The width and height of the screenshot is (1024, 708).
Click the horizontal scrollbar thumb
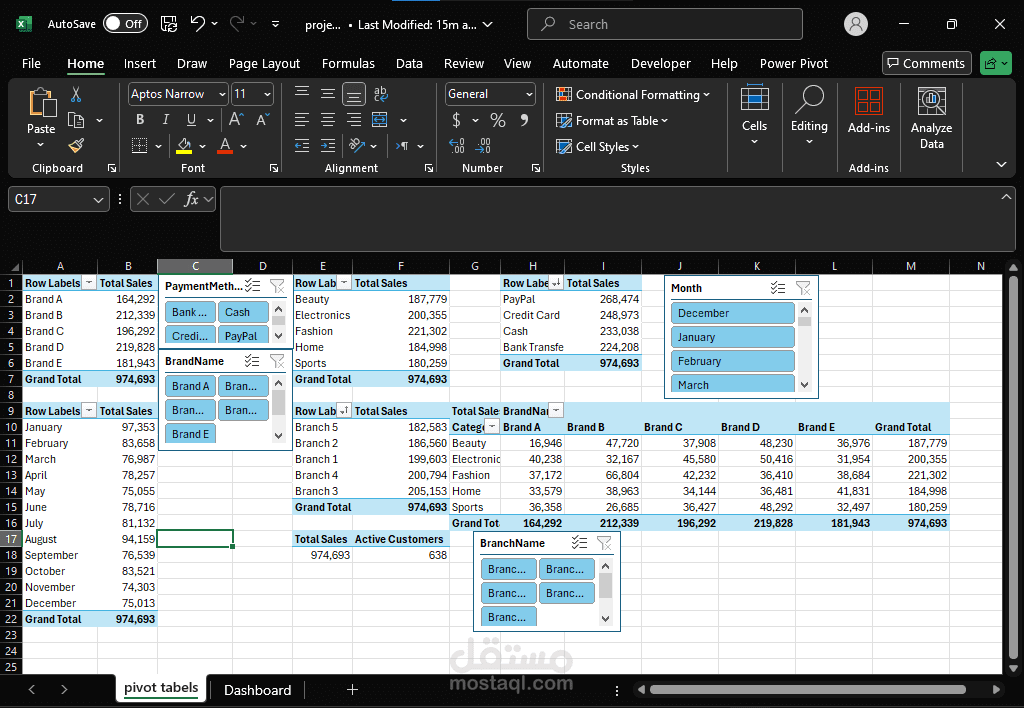[x=808, y=690]
